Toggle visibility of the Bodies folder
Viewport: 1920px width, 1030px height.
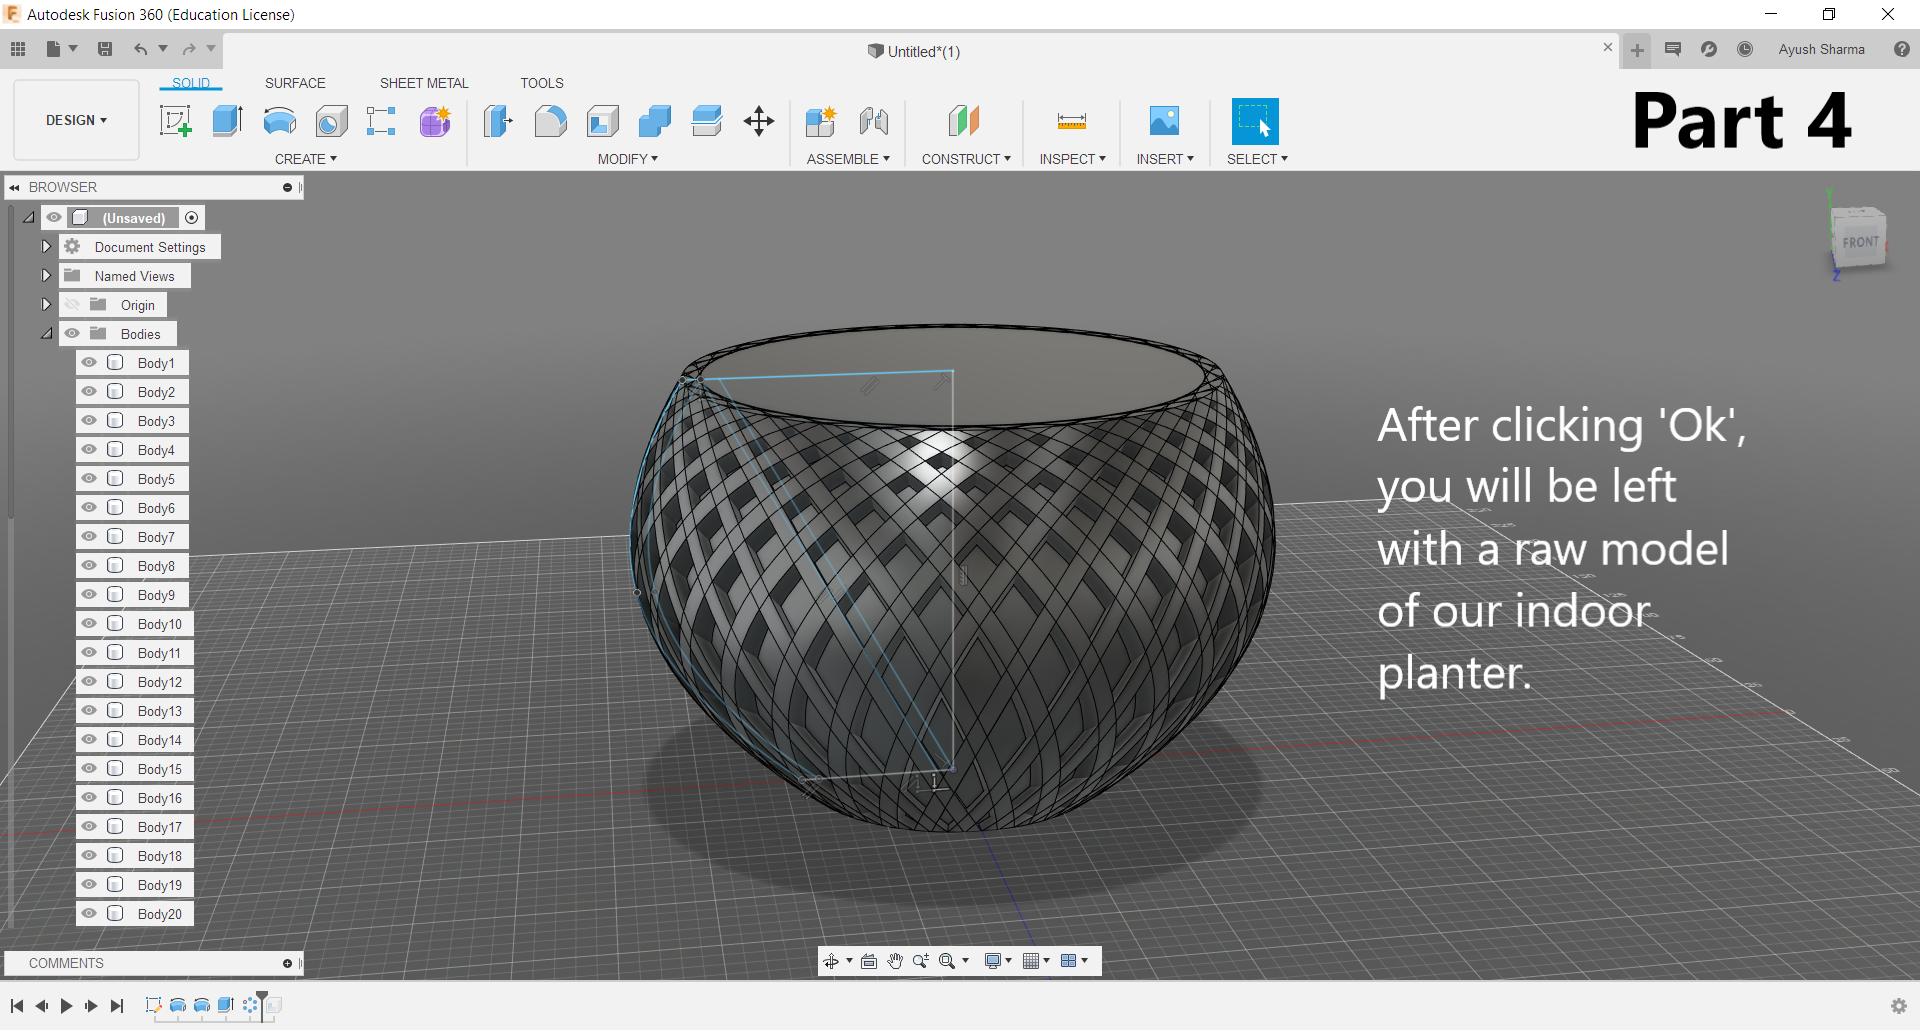click(72, 334)
